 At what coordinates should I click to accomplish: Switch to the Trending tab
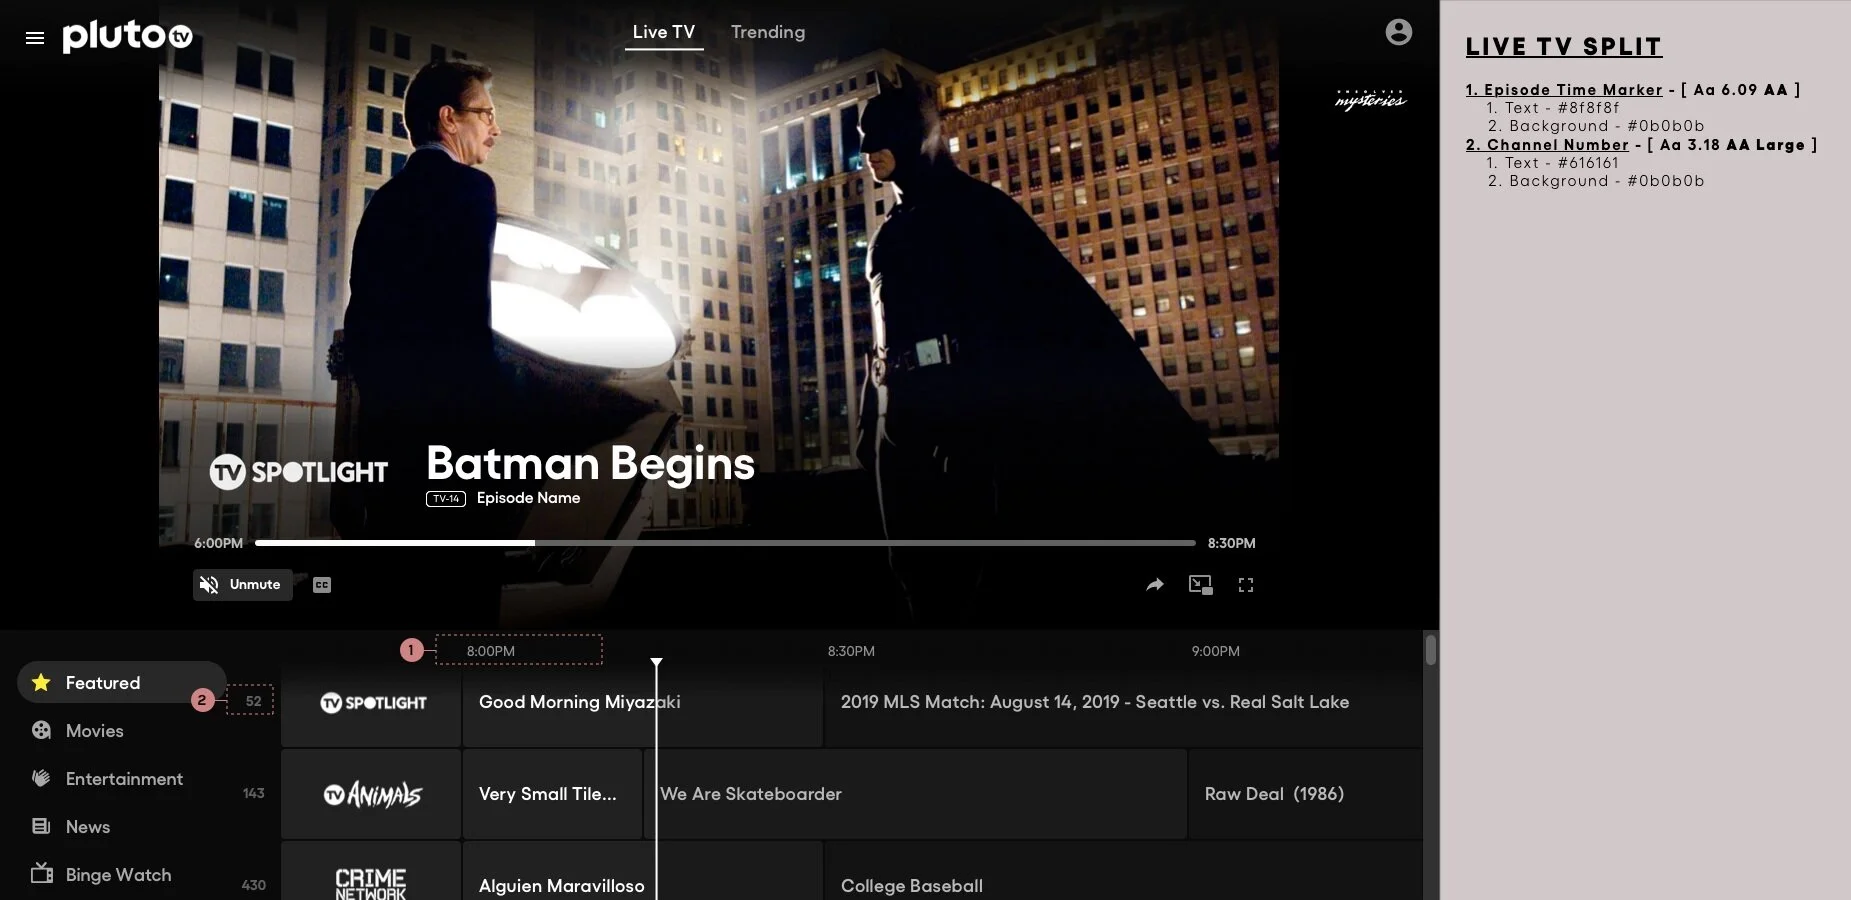coord(768,32)
